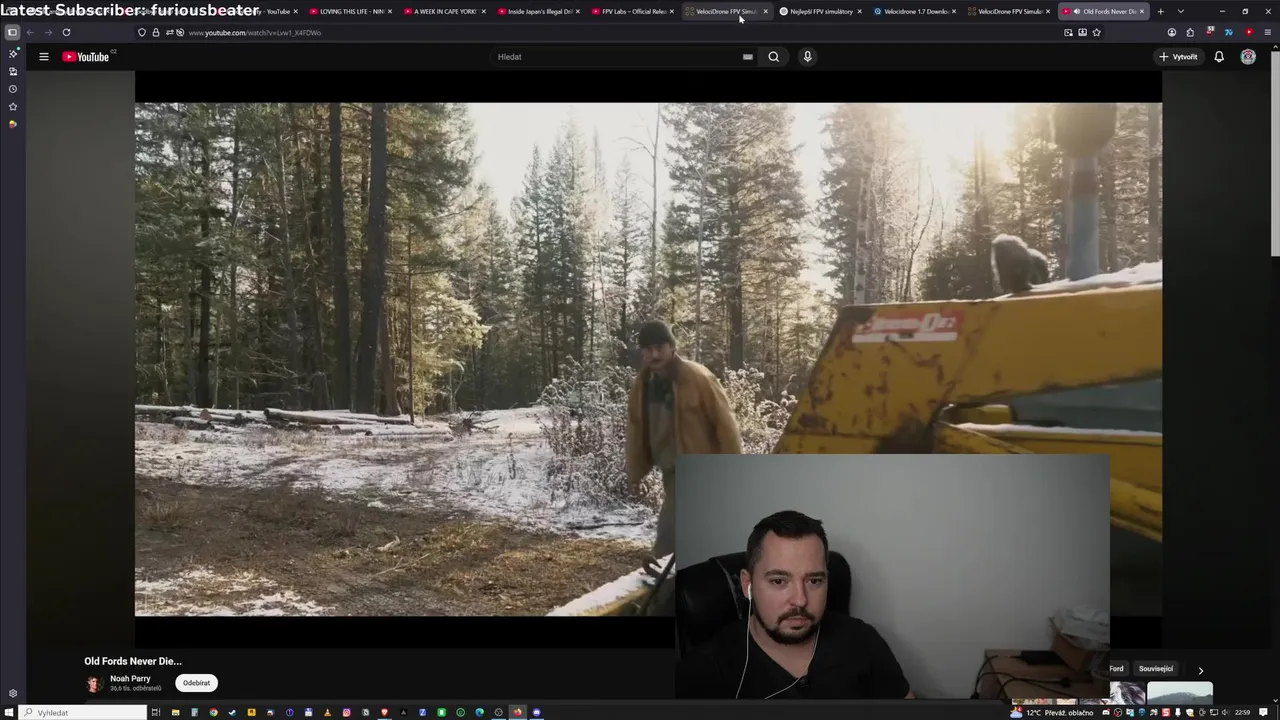Open Windows Action Center notification icon
1280x720 pixels.
1263,712
